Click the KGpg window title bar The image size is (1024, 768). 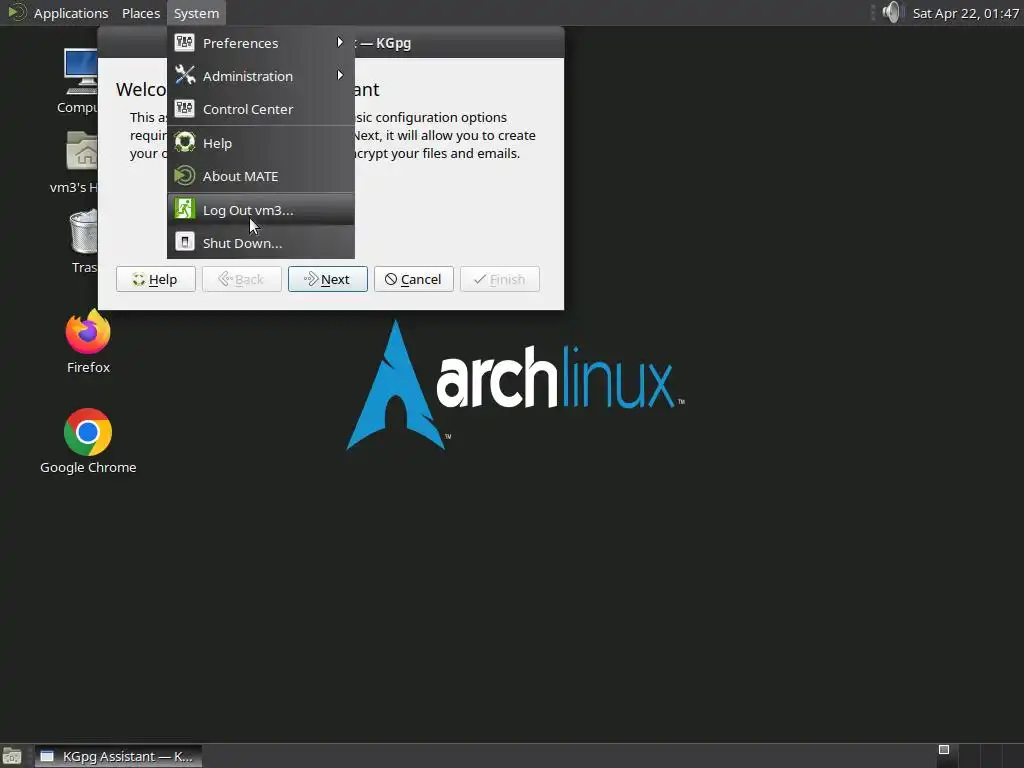[460, 43]
